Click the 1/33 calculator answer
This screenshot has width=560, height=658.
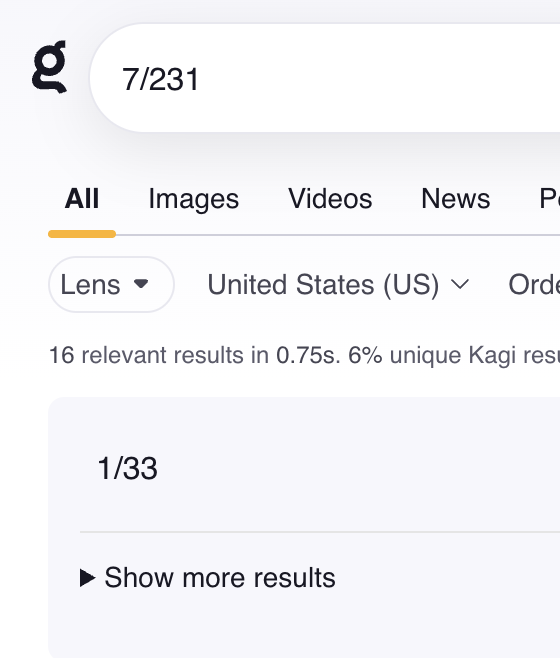[x=128, y=468]
